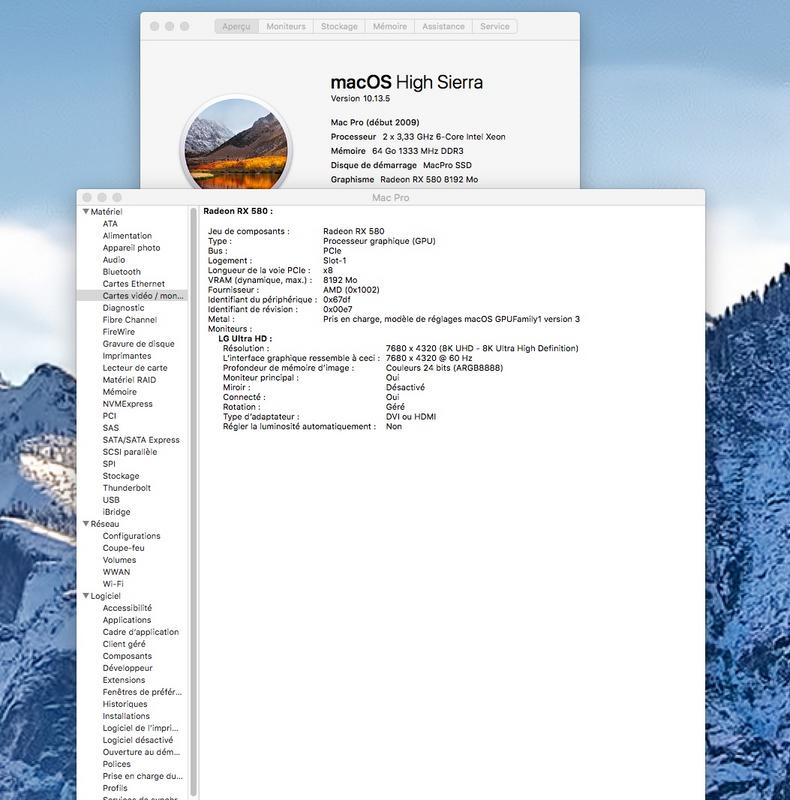This screenshot has height=800, width=790.
Task: Select Développeur under Logiciel
Action: [x=127, y=668]
